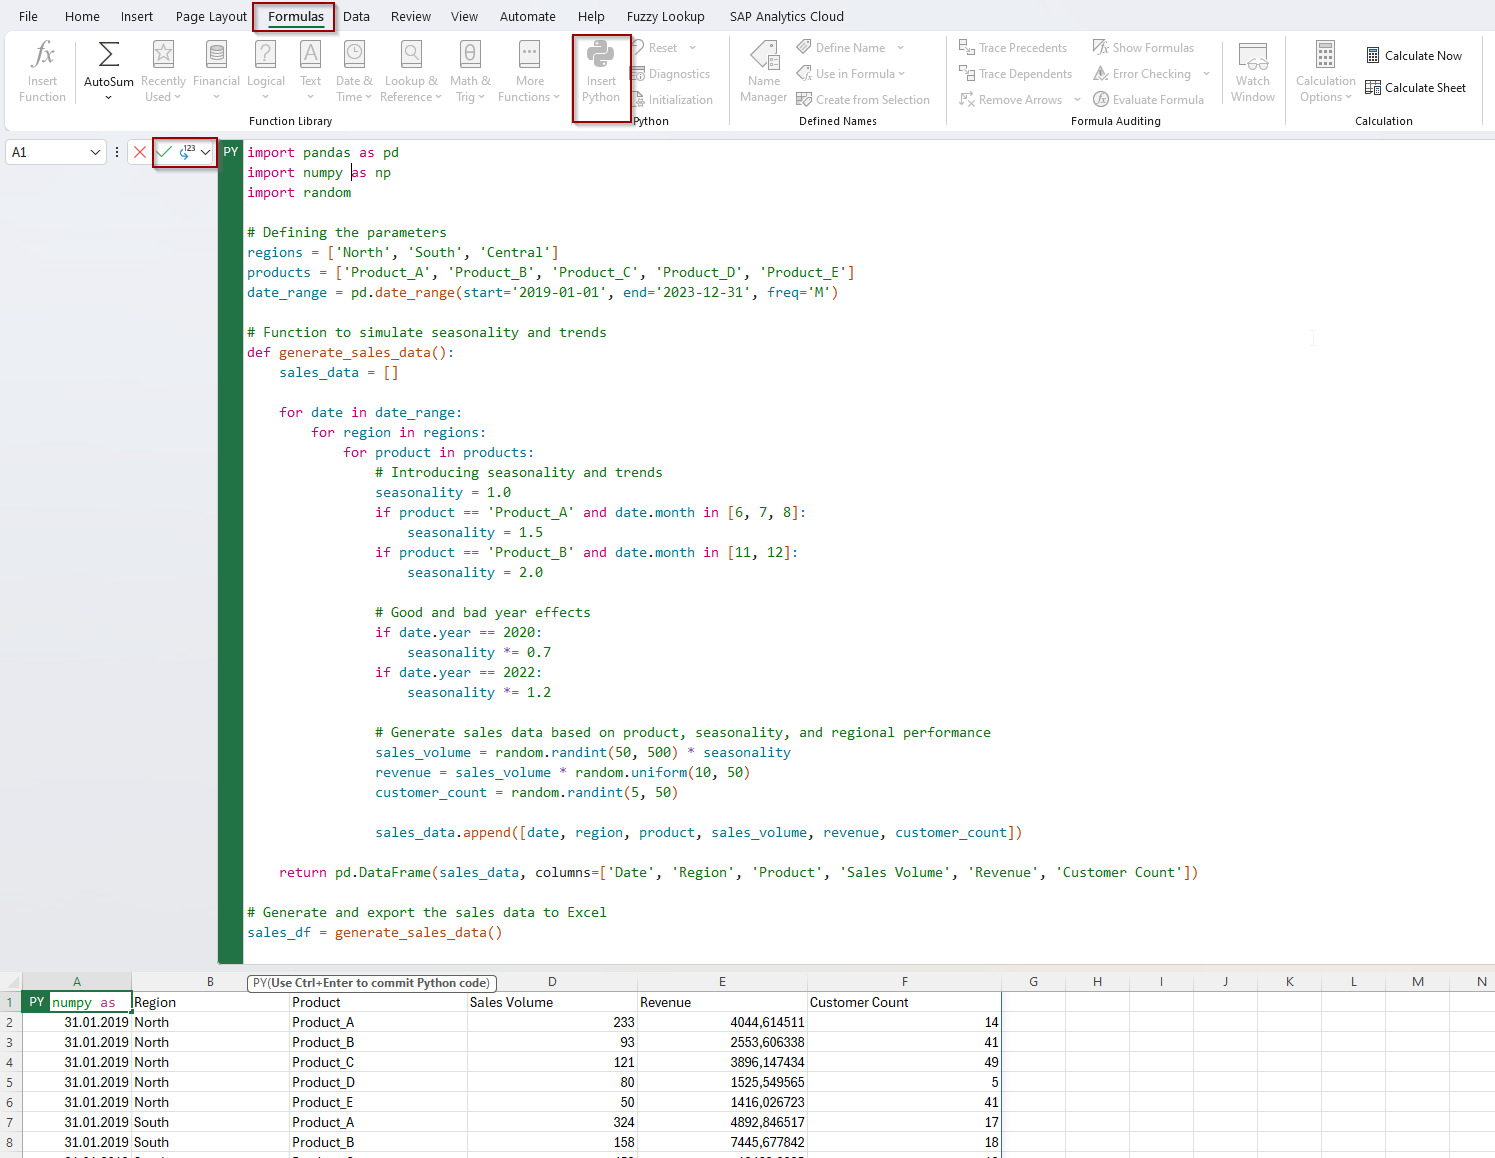Open the Name Manager
Image resolution: width=1495 pixels, height=1158 pixels.
pos(764,72)
